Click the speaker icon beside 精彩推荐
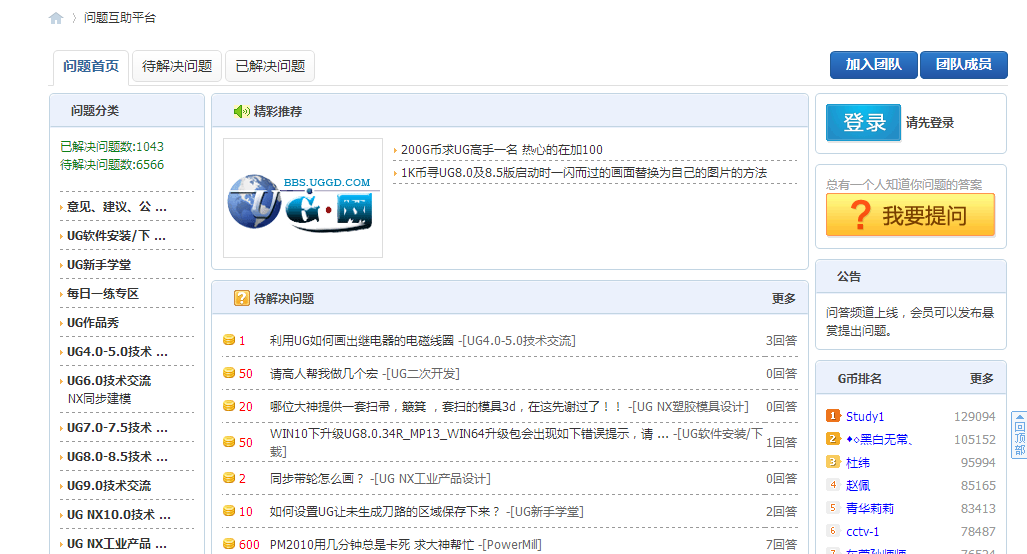 pyautogui.click(x=241, y=111)
